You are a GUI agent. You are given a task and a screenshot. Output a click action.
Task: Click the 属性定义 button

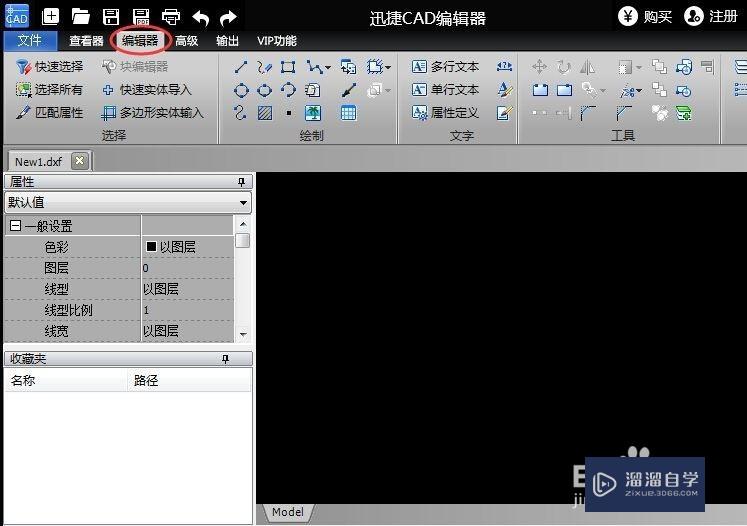click(x=445, y=113)
